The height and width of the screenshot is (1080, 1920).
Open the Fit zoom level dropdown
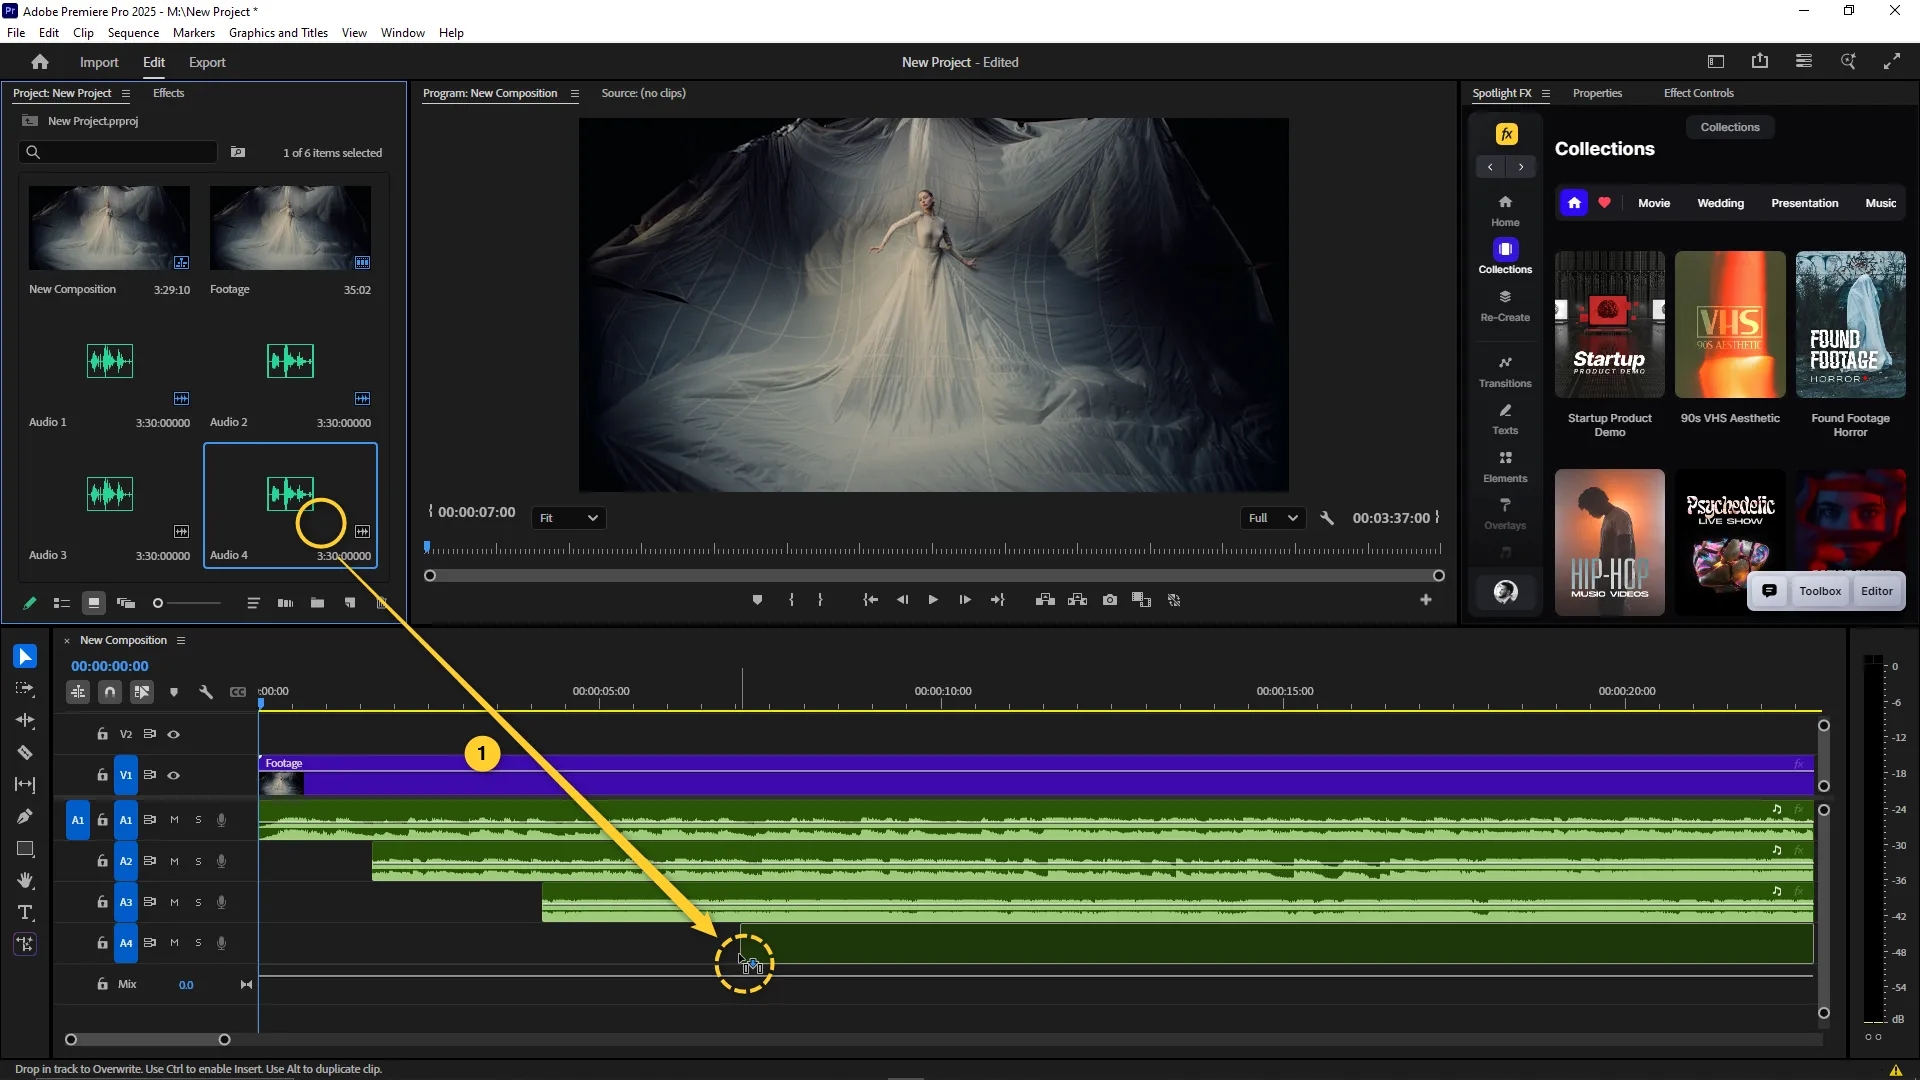click(568, 518)
